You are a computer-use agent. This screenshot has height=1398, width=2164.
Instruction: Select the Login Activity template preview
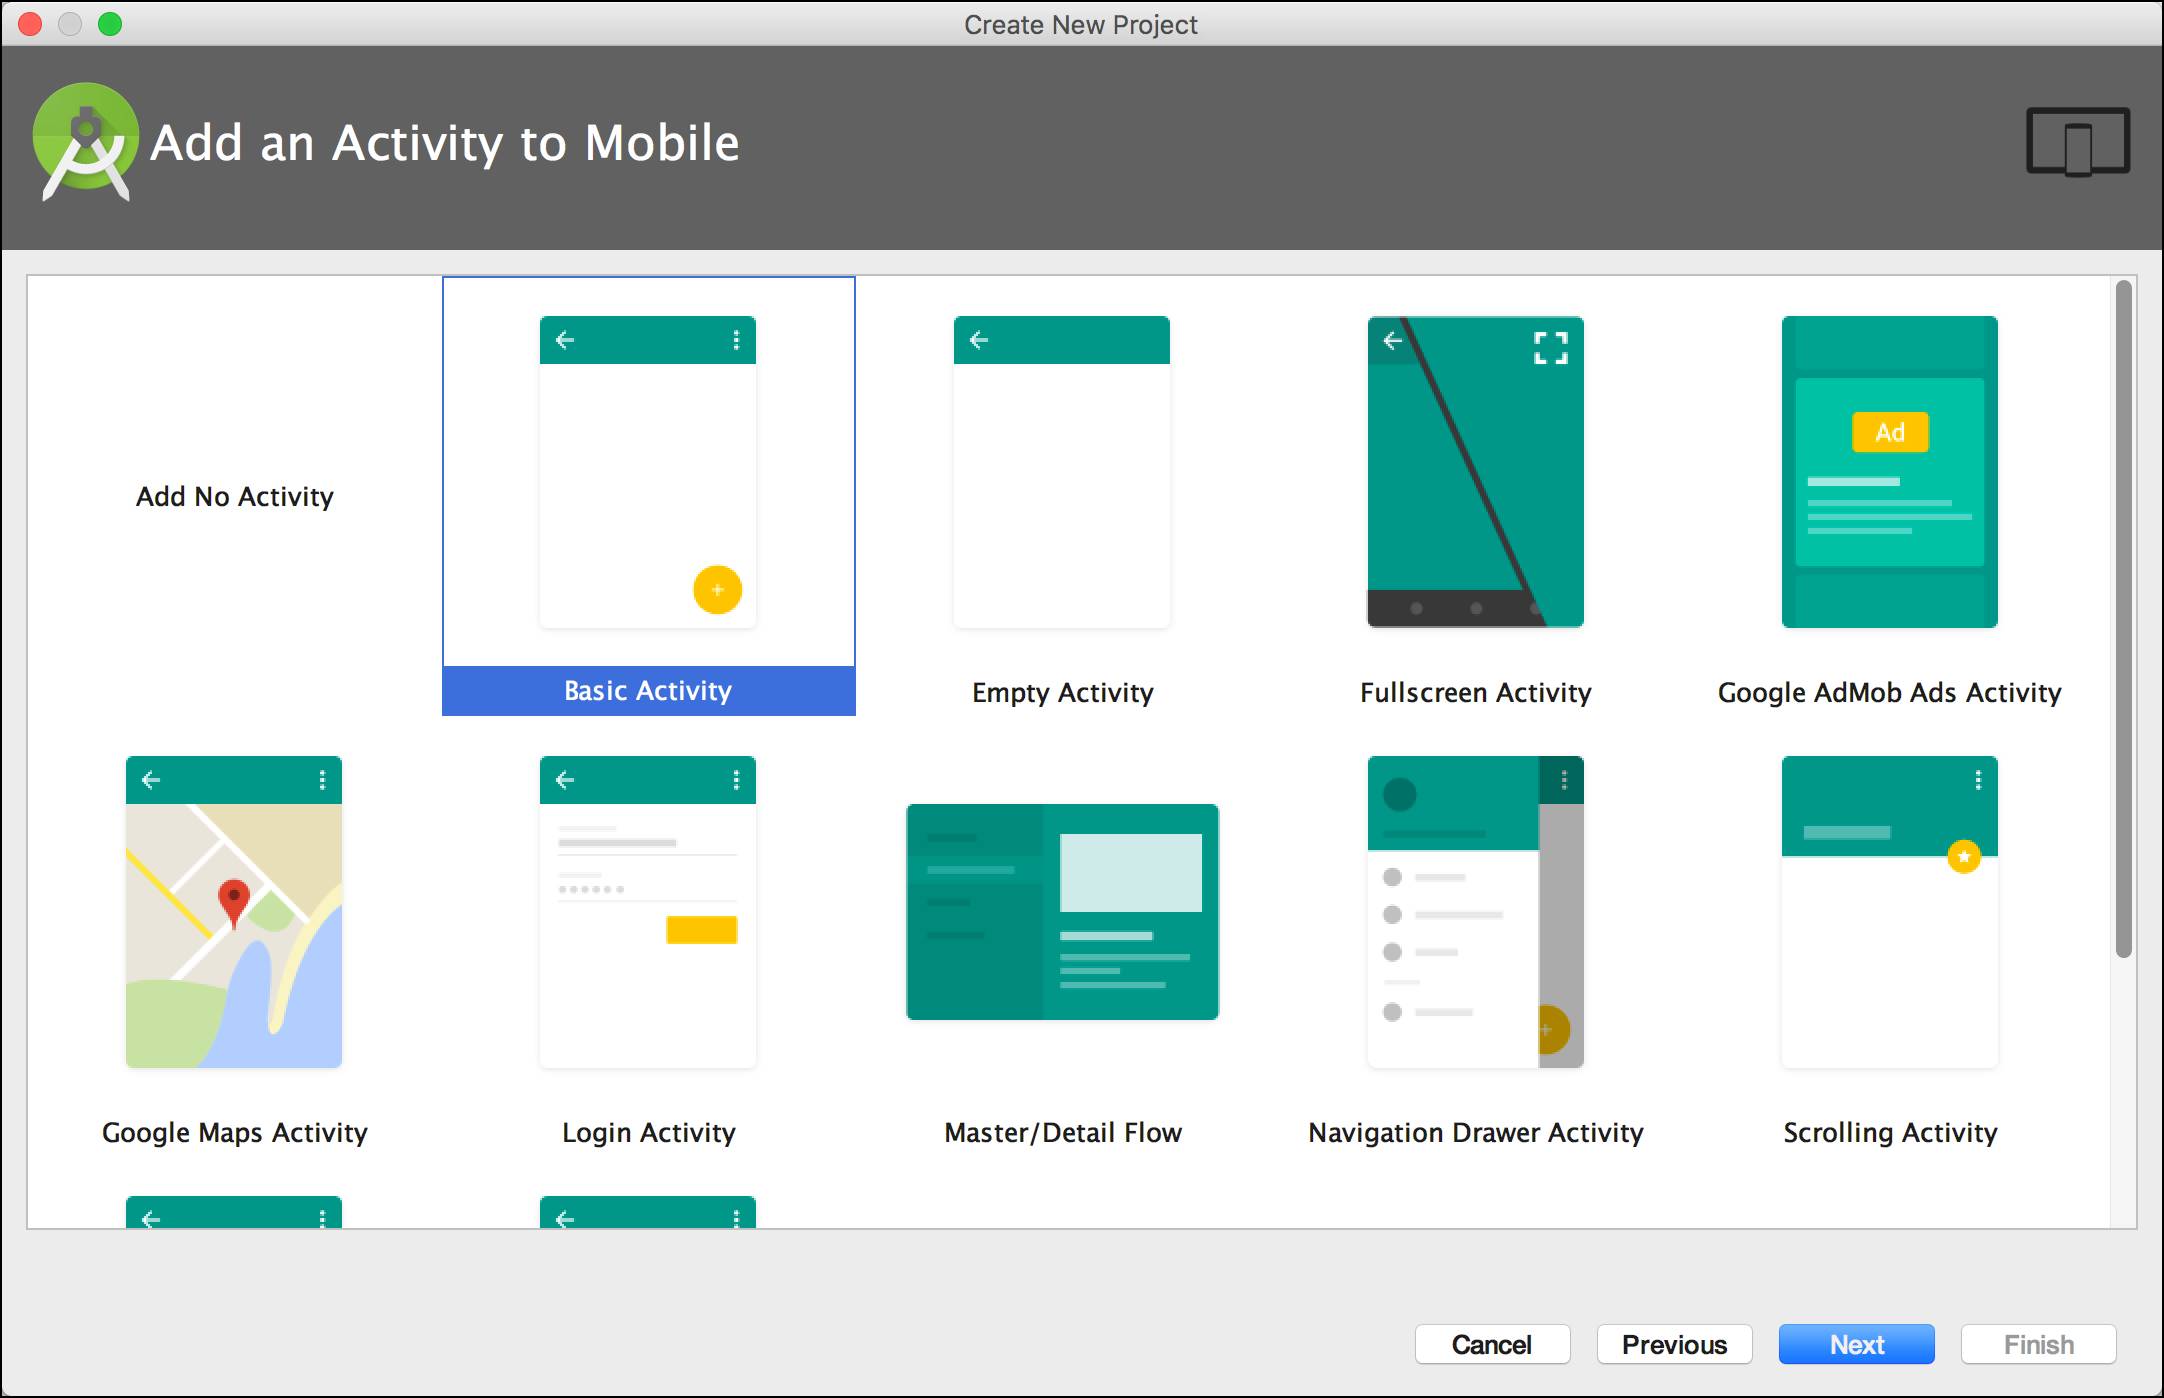(648, 912)
